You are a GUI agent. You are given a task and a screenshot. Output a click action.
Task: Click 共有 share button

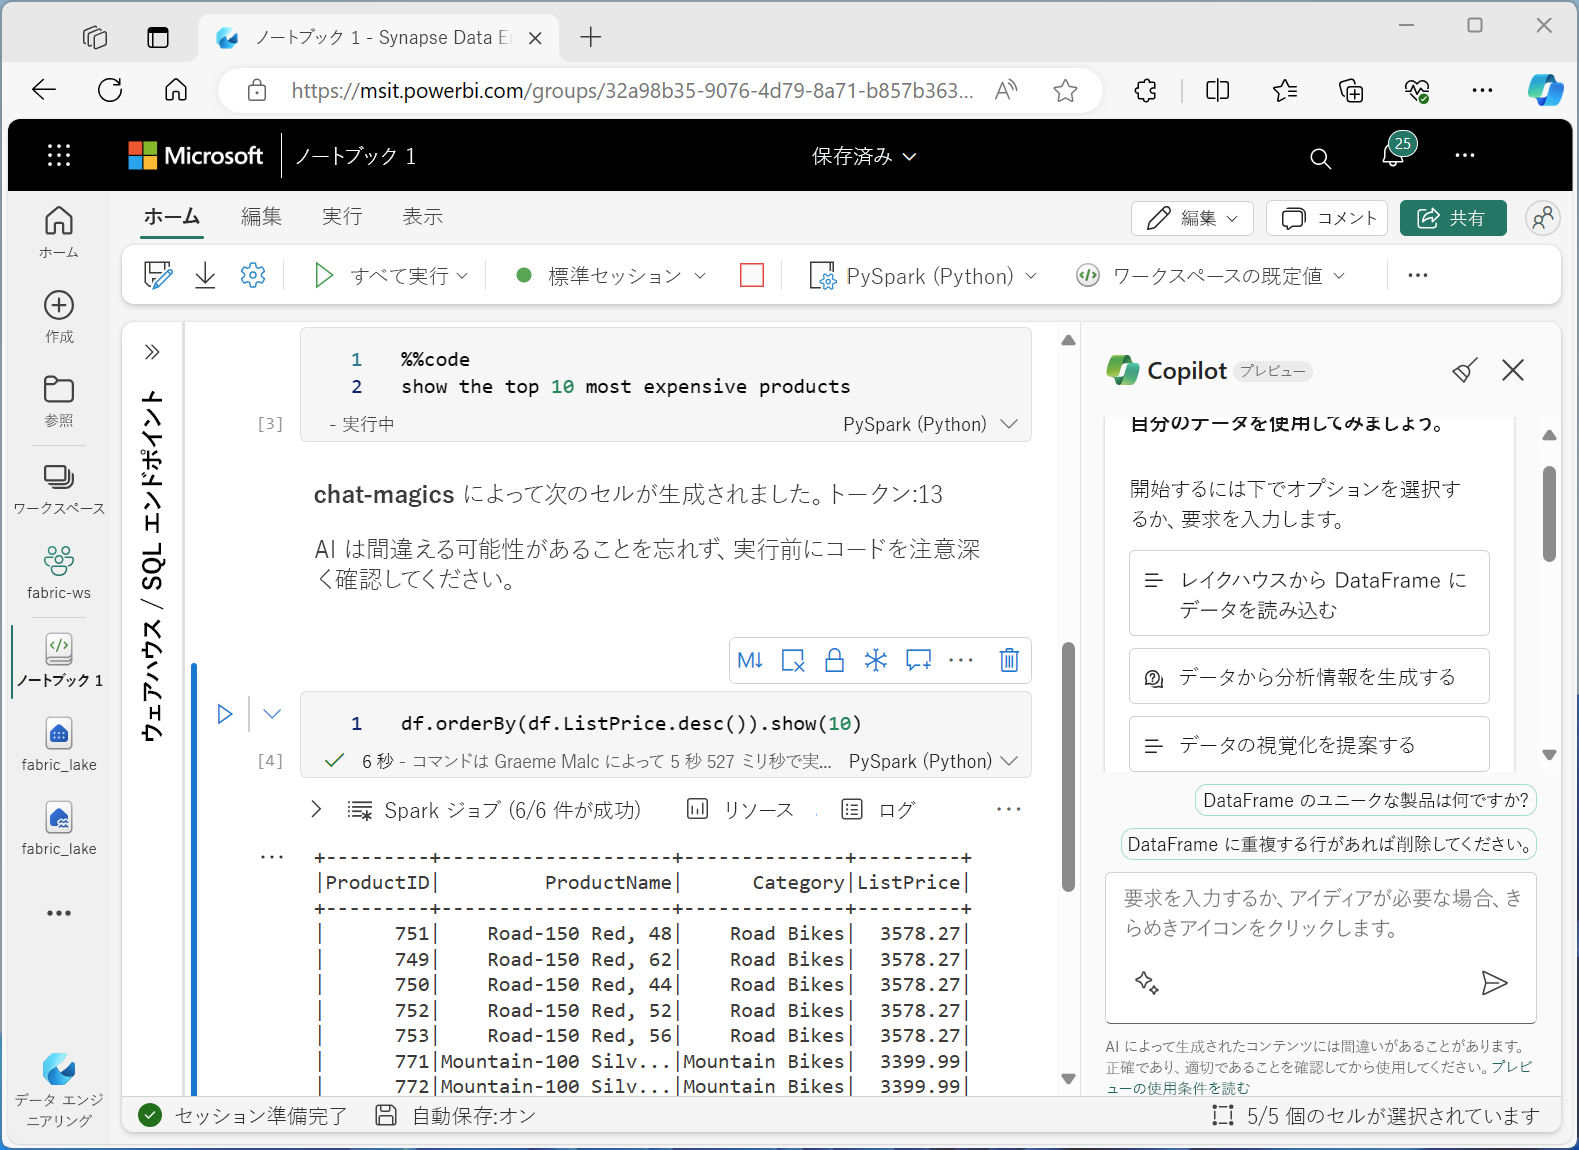1453,218
